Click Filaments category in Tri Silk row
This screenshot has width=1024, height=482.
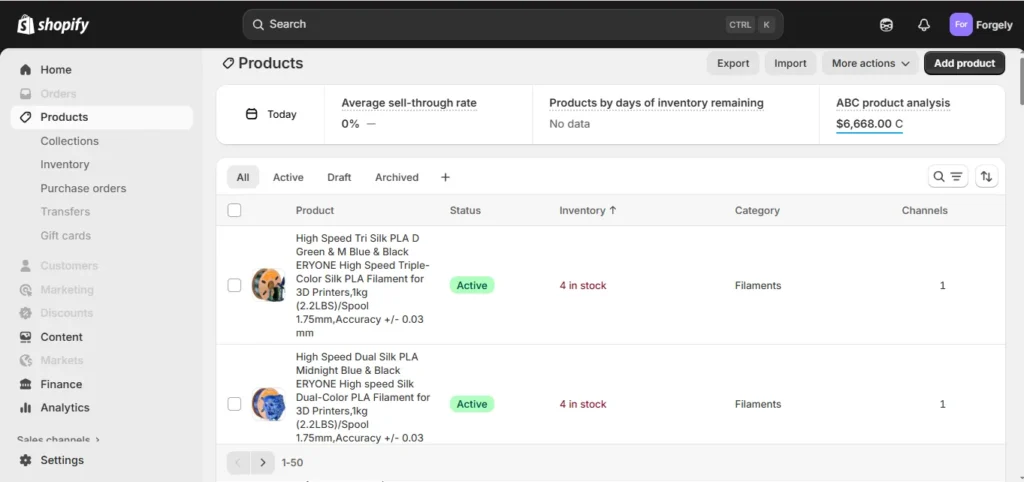(758, 285)
